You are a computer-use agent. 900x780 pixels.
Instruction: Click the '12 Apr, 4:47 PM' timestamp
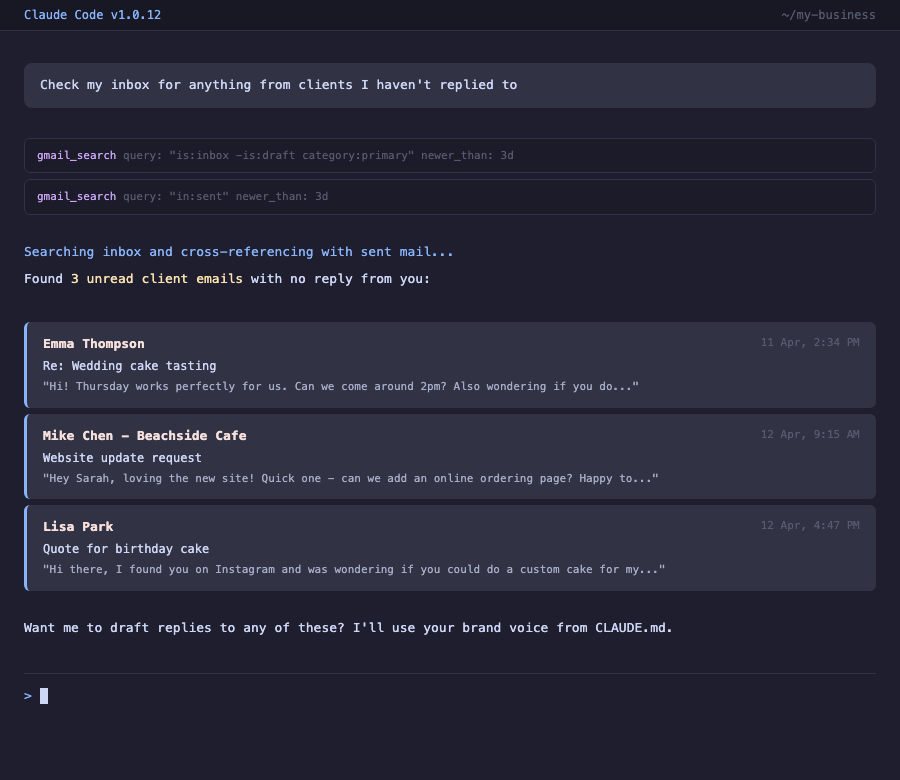pyautogui.click(x=810, y=526)
